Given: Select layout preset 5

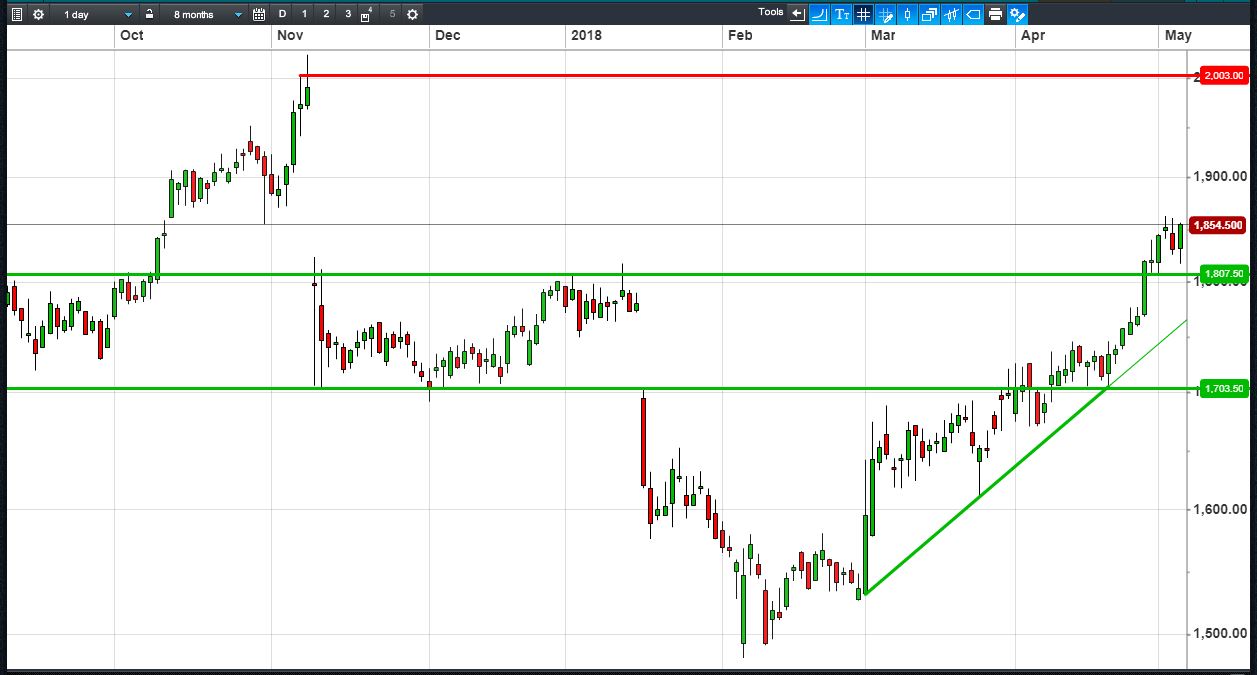Looking at the screenshot, I should click(391, 14).
